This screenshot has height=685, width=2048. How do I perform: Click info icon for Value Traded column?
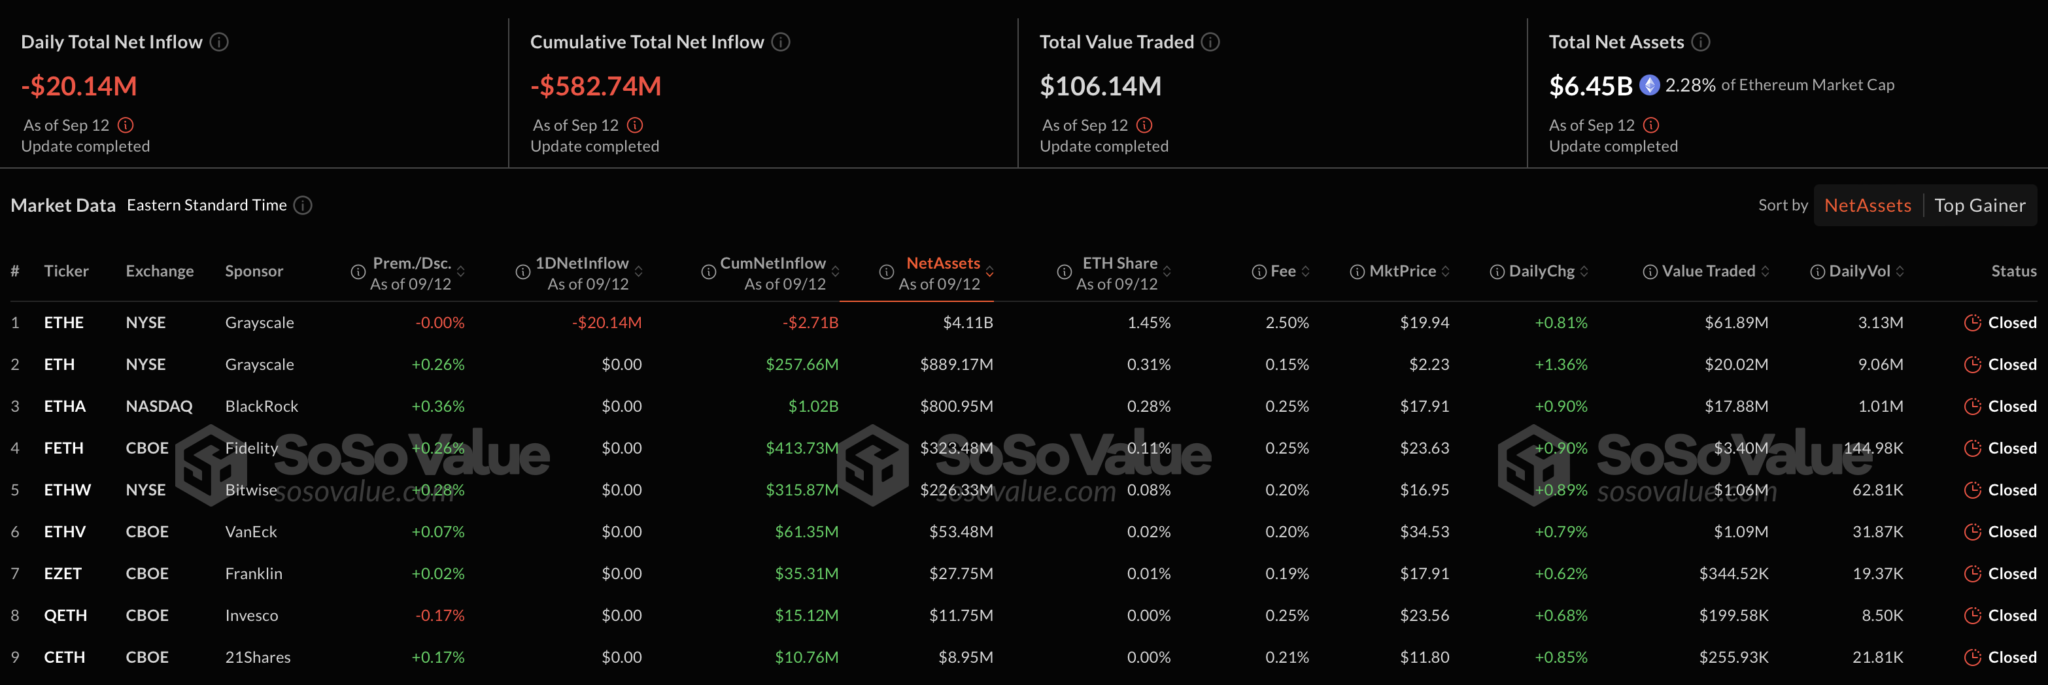(1650, 272)
